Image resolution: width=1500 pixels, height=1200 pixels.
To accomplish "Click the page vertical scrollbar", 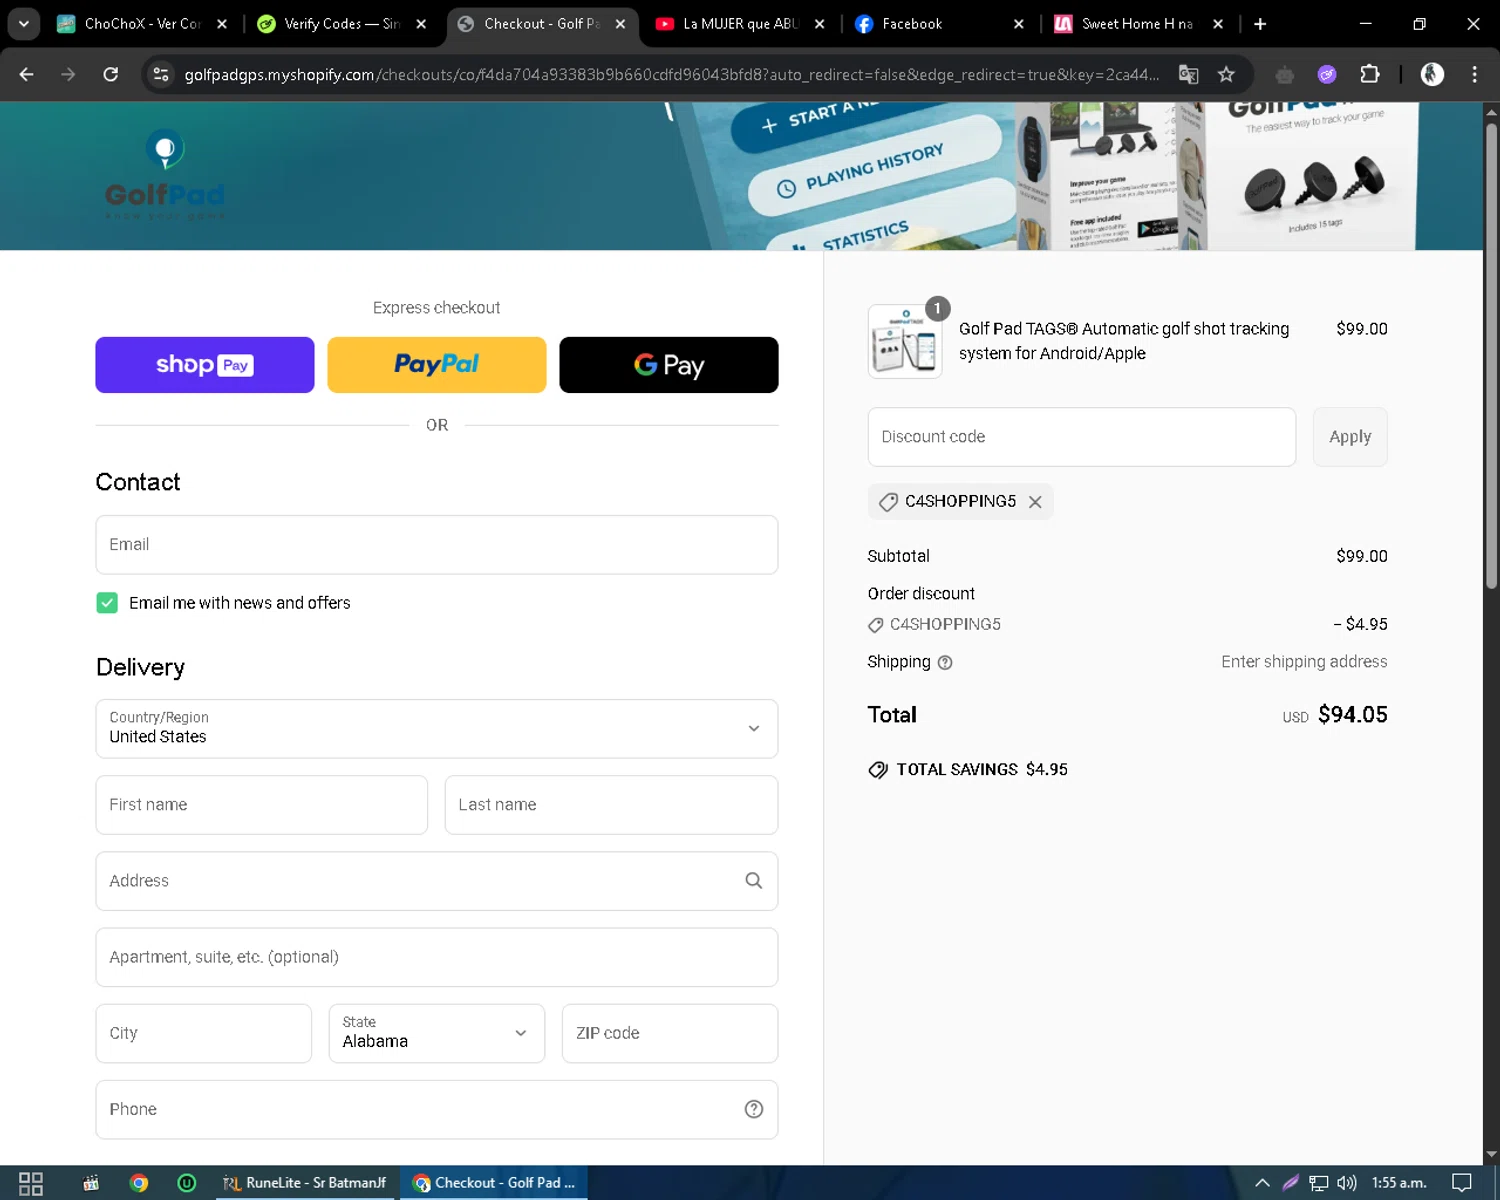I will click(x=1491, y=356).
